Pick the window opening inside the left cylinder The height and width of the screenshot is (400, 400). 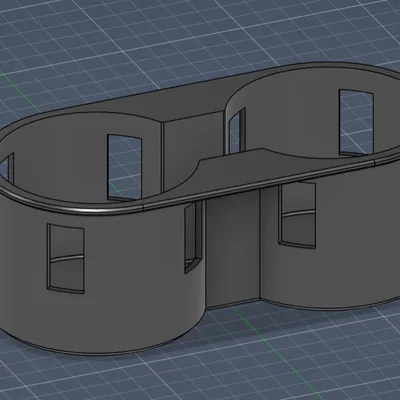click(x=125, y=168)
